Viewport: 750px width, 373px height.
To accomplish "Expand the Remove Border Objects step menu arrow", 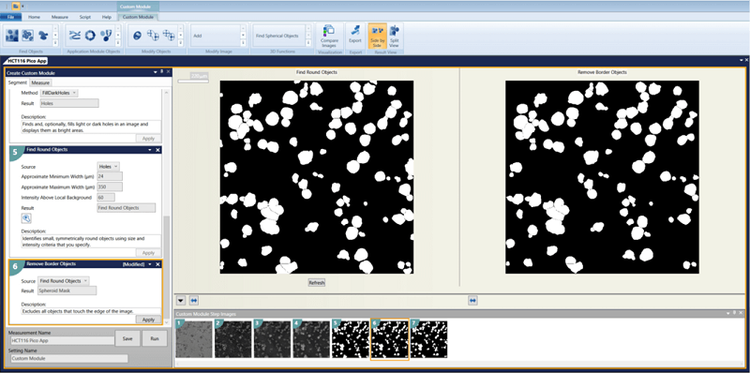I will (150, 264).
